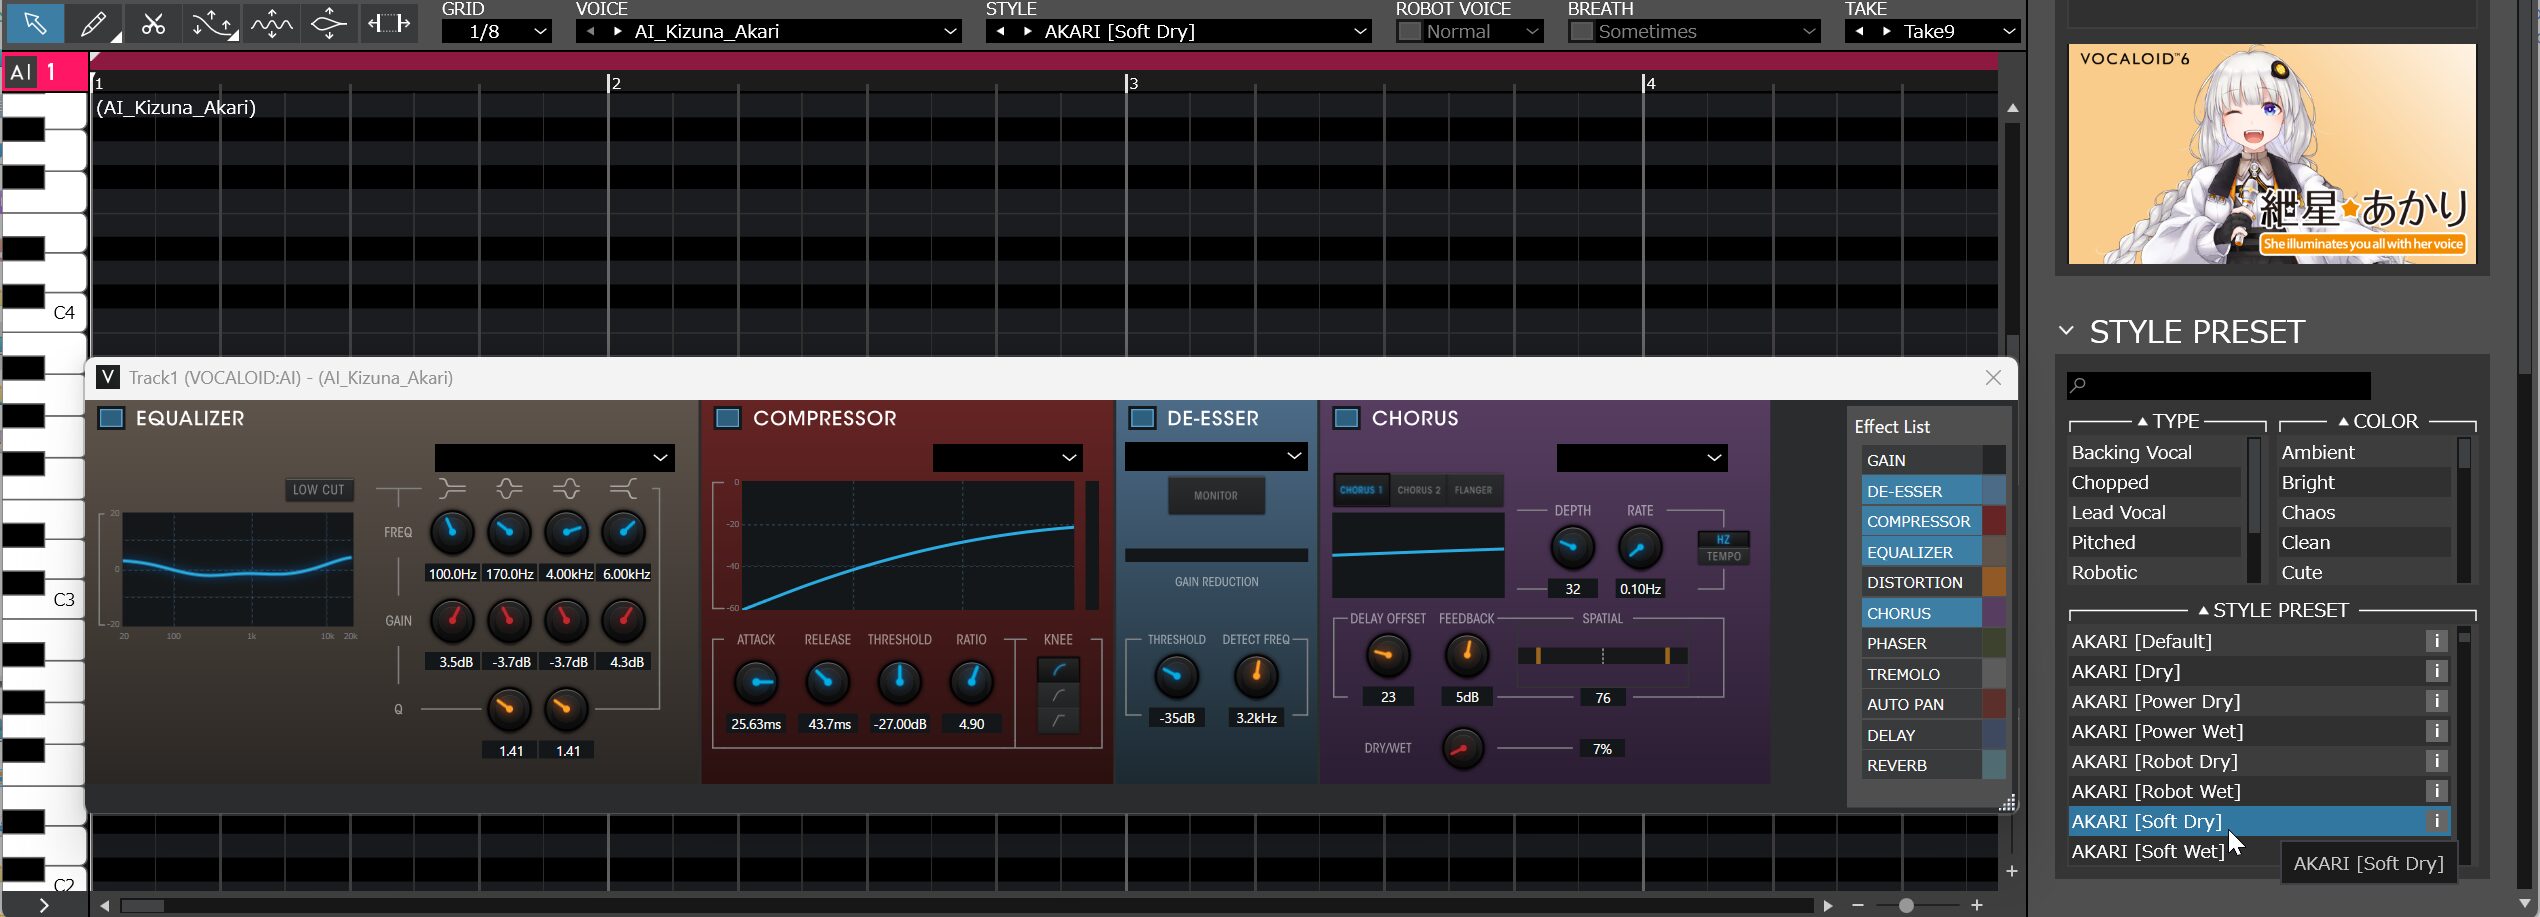Select the second peak EQ band icon
This screenshot has width=2540, height=917.
(x=566, y=489)
